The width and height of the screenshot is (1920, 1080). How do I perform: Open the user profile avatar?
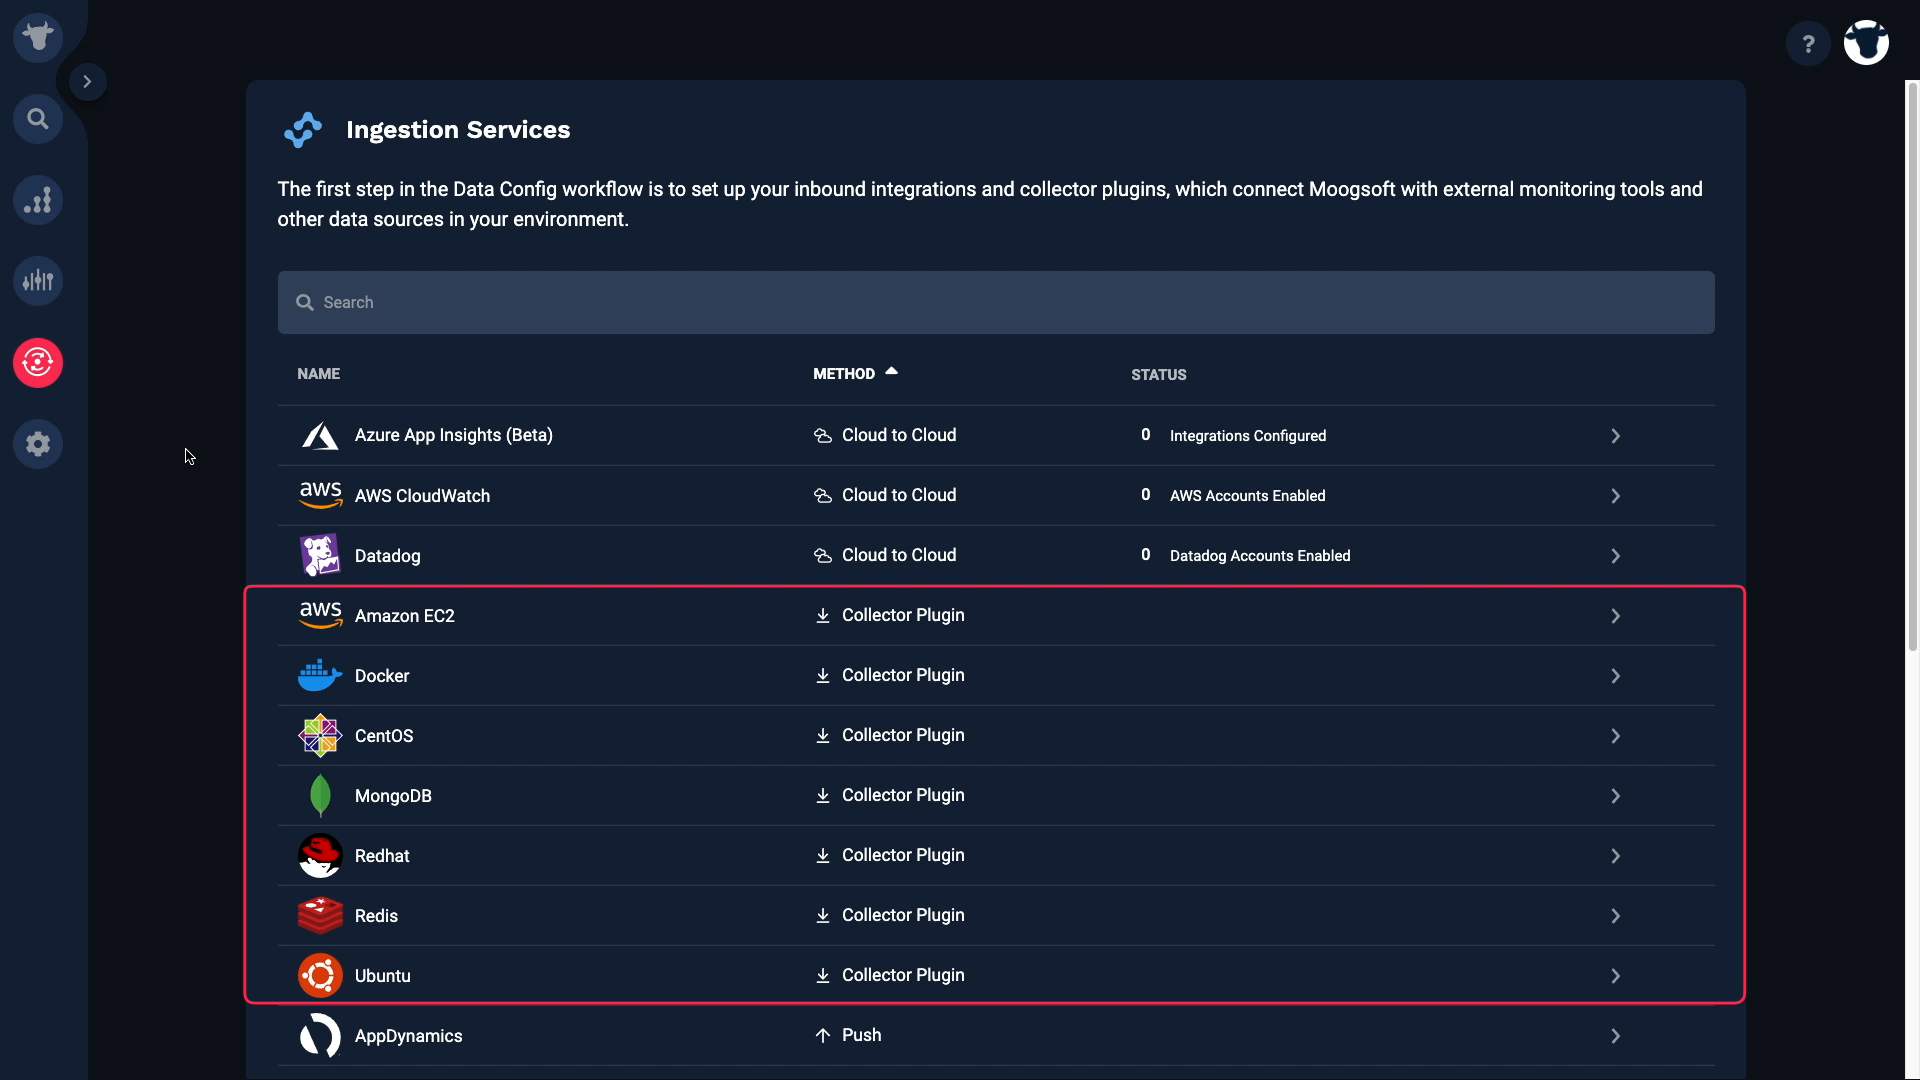pos(1866,43)
